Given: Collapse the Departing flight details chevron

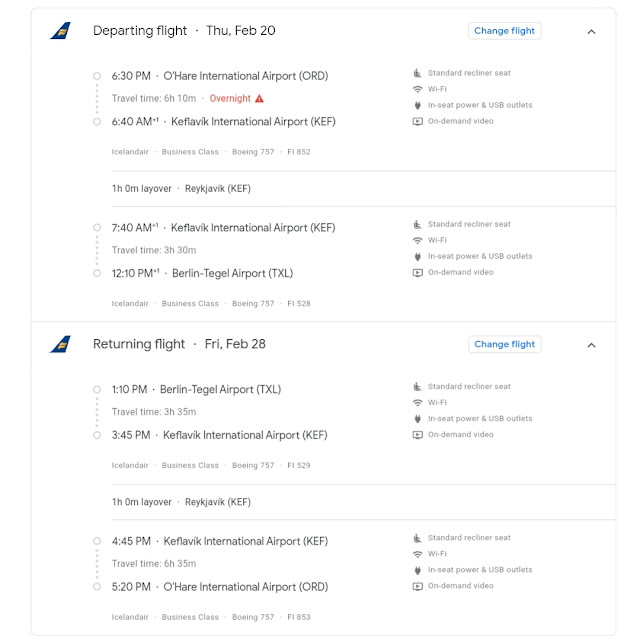Looking at the screenshot, I should tap(591, 31).
